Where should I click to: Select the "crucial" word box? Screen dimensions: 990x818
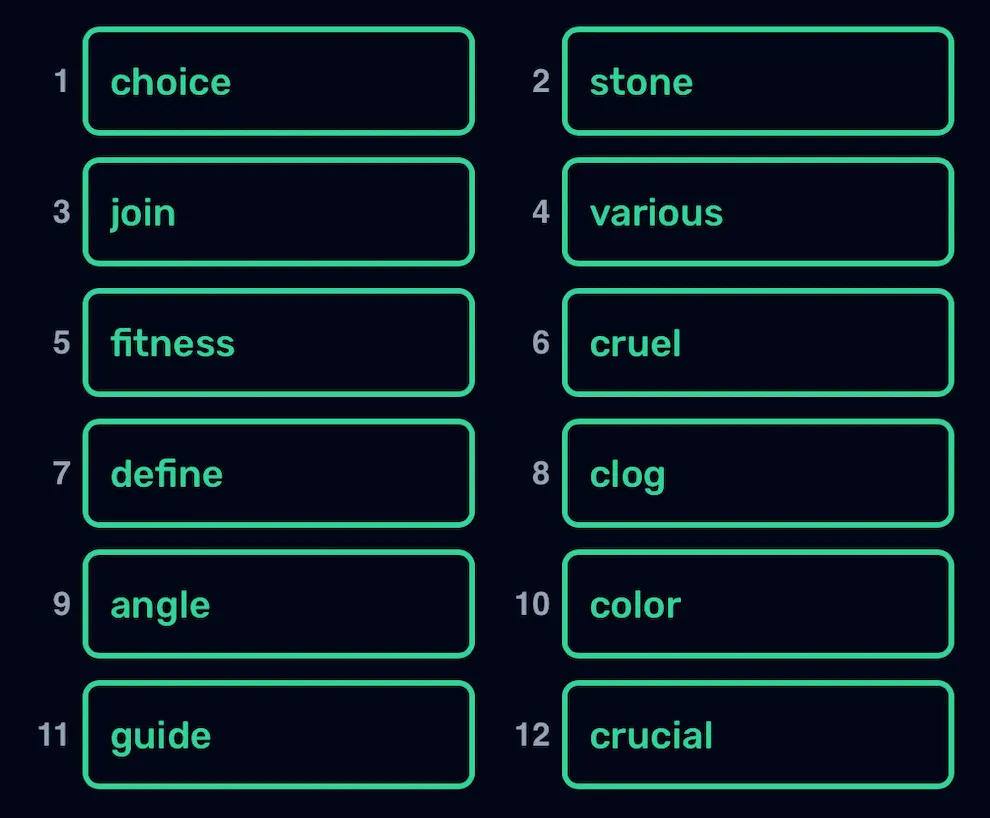coord(758,735)
